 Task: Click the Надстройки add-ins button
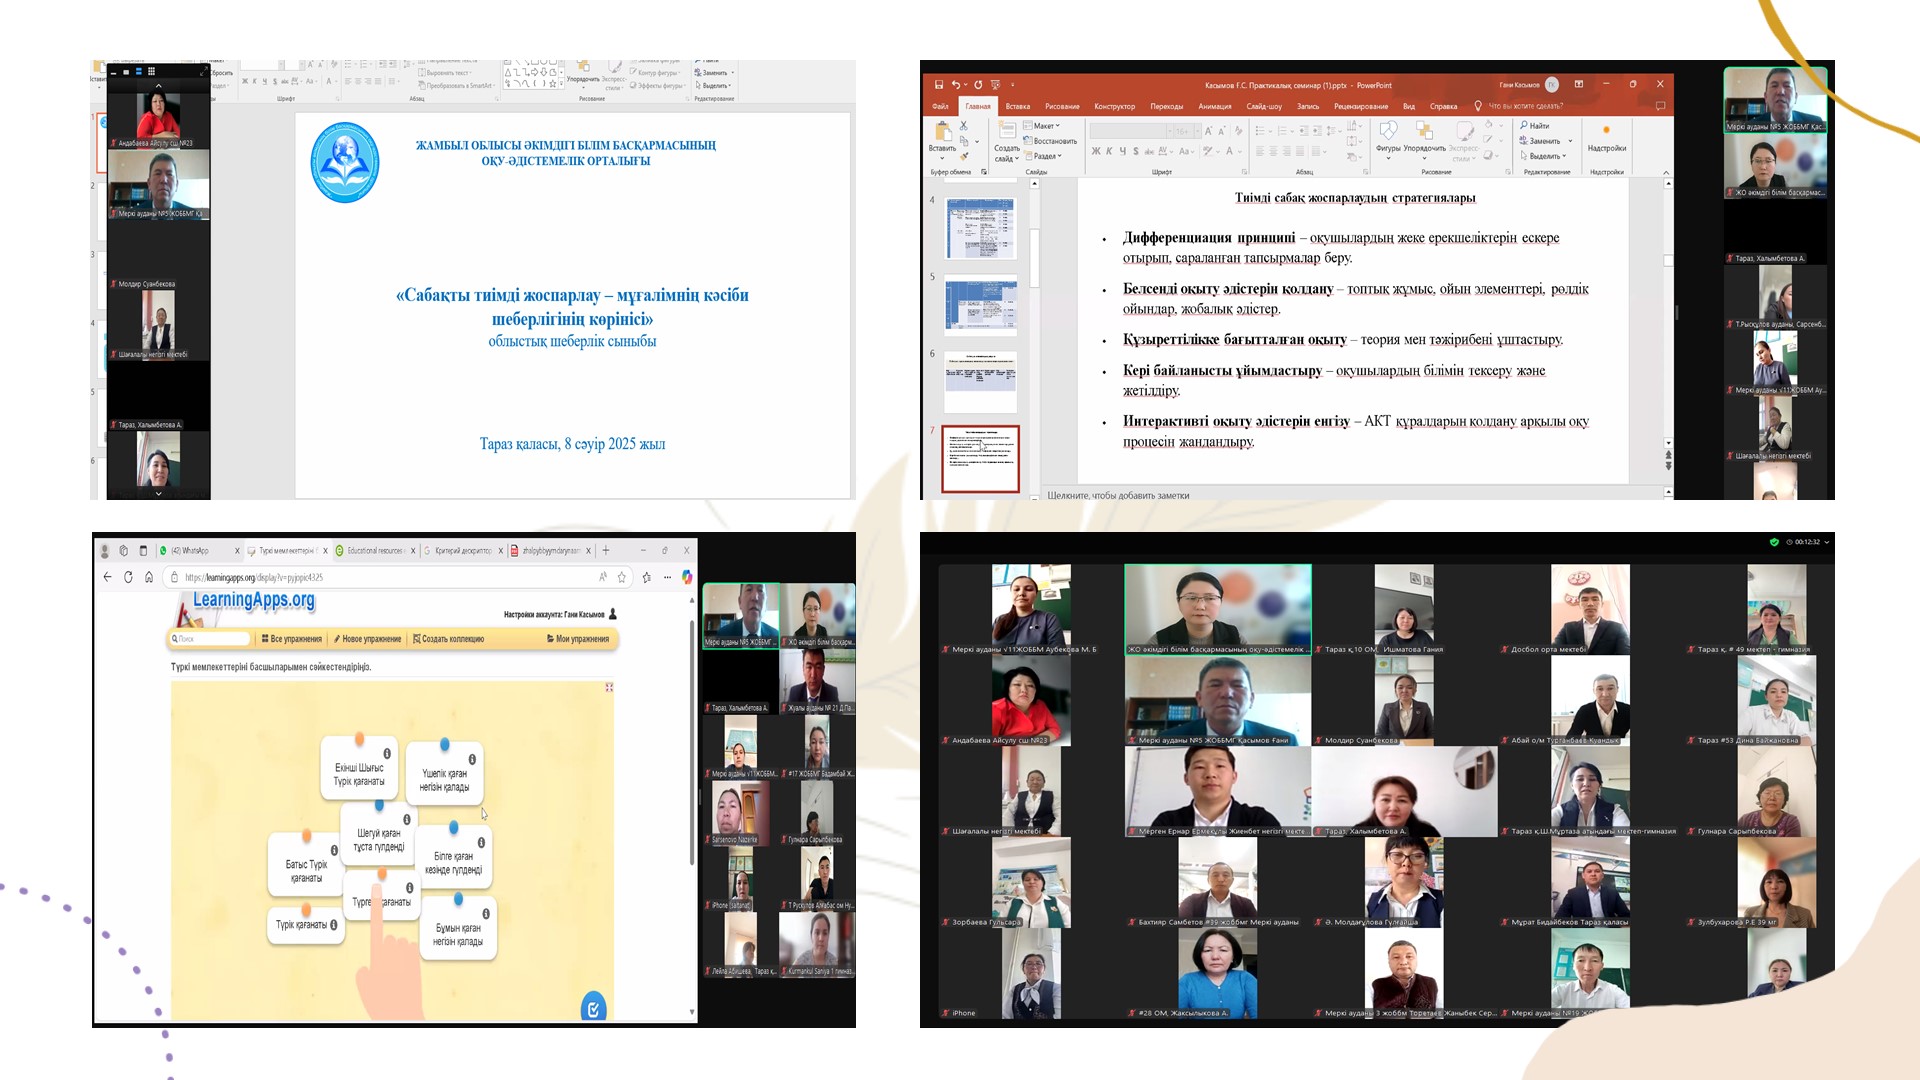pyautogui.click(x=1606, y=137)
